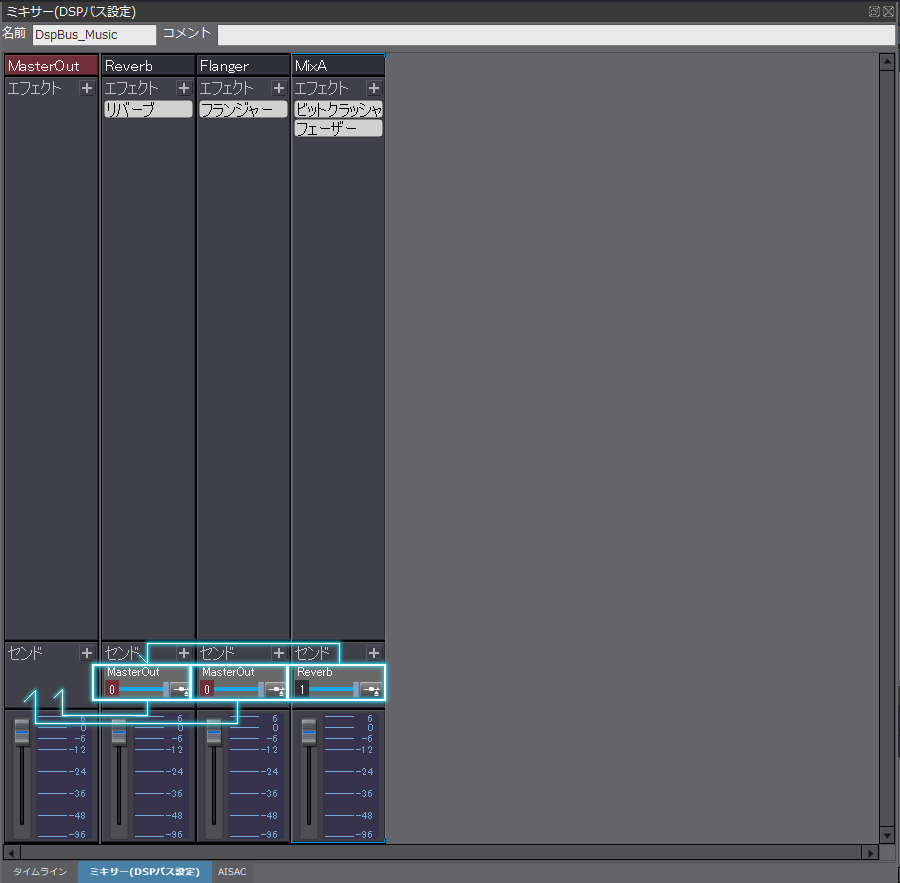Image resolution: width=900 pixels, height=883 pixels.
Task: Click send index 1 on the MixA bus
Action: (x=302, y=690)
